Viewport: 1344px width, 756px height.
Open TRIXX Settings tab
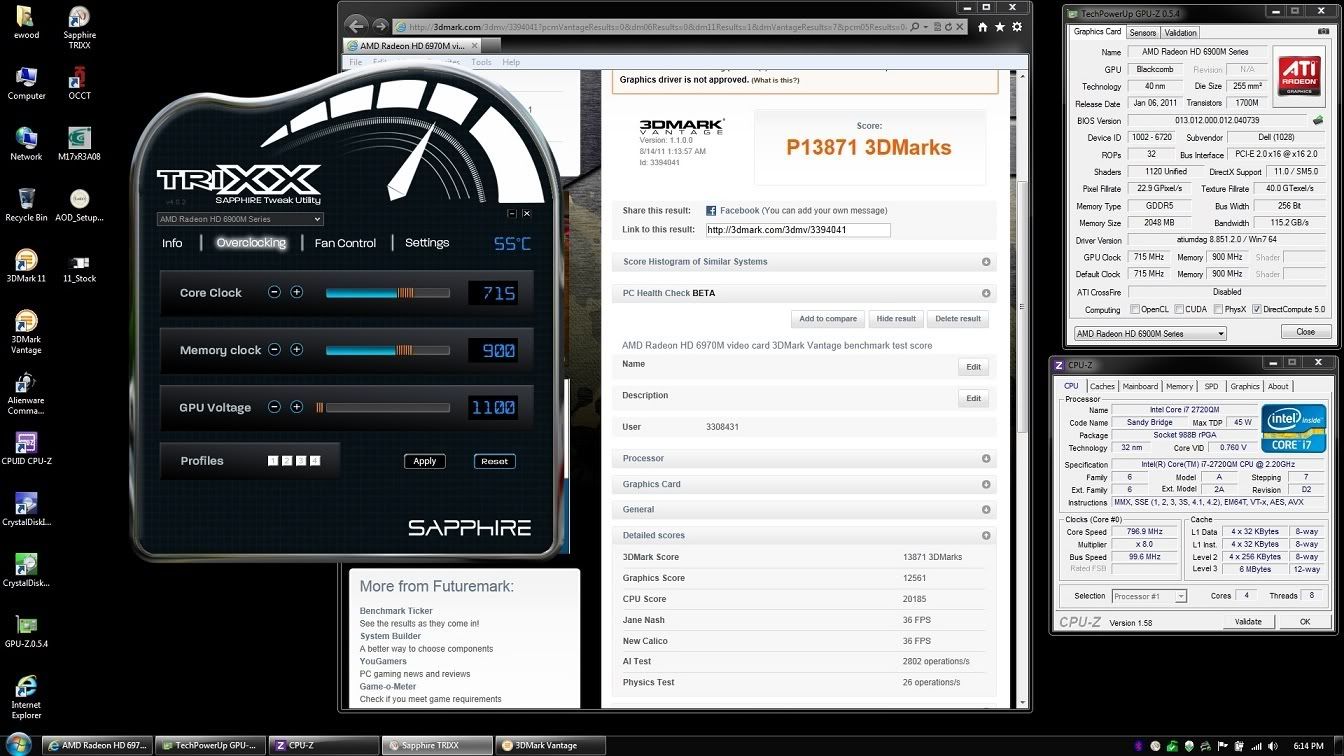[427, 243]
